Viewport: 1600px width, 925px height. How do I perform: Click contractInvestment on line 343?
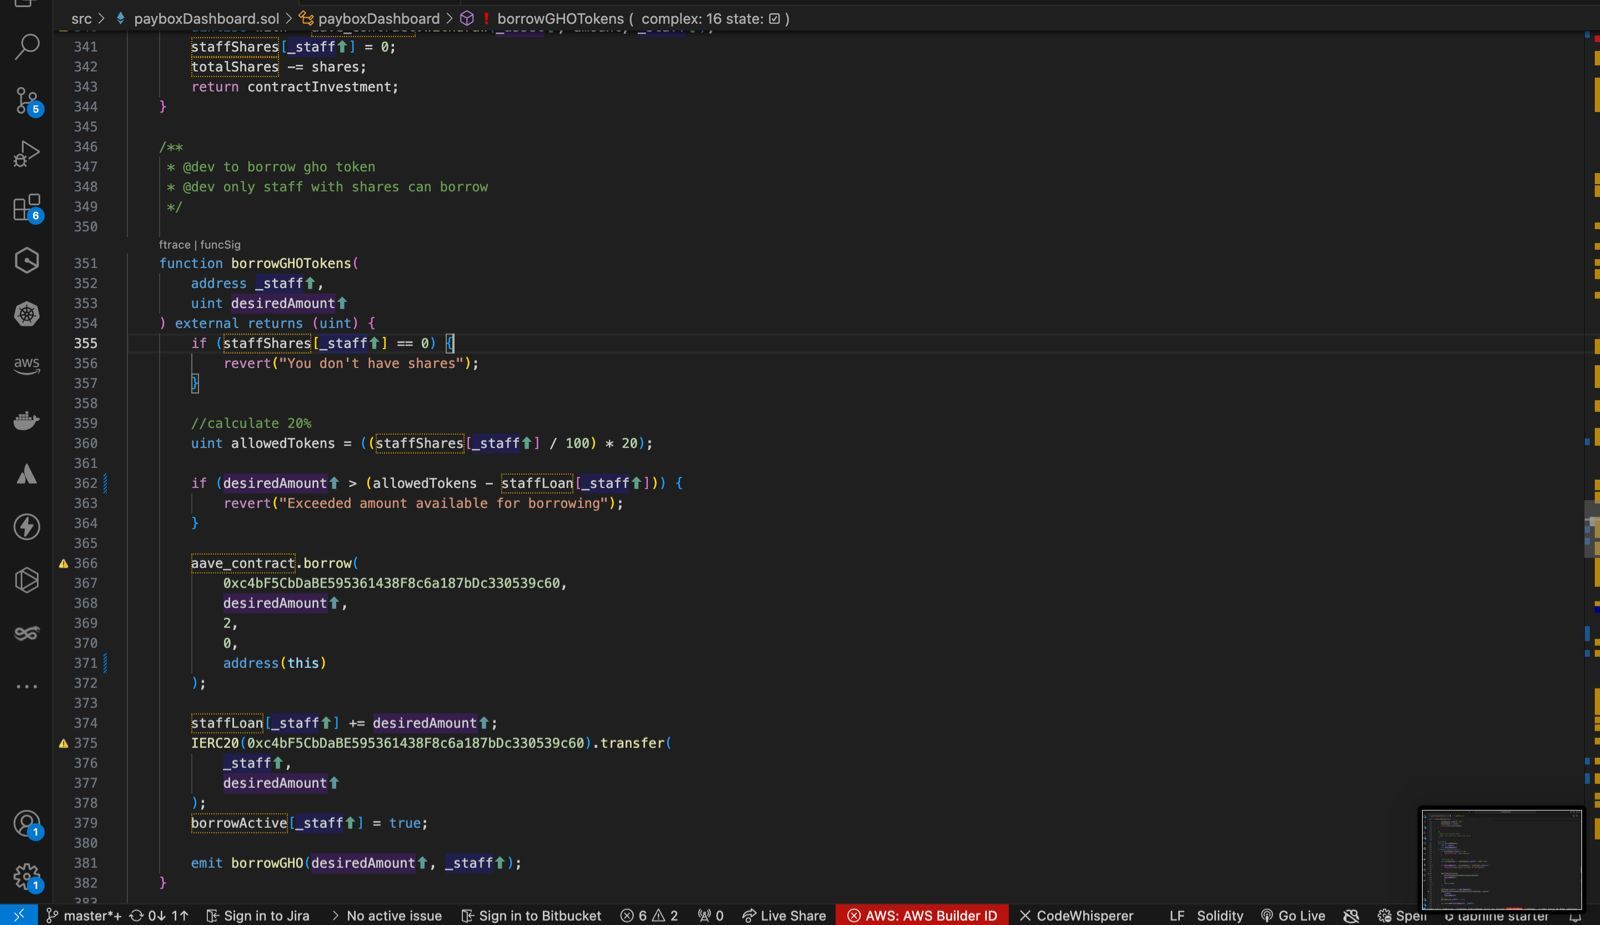coord(319,87)
